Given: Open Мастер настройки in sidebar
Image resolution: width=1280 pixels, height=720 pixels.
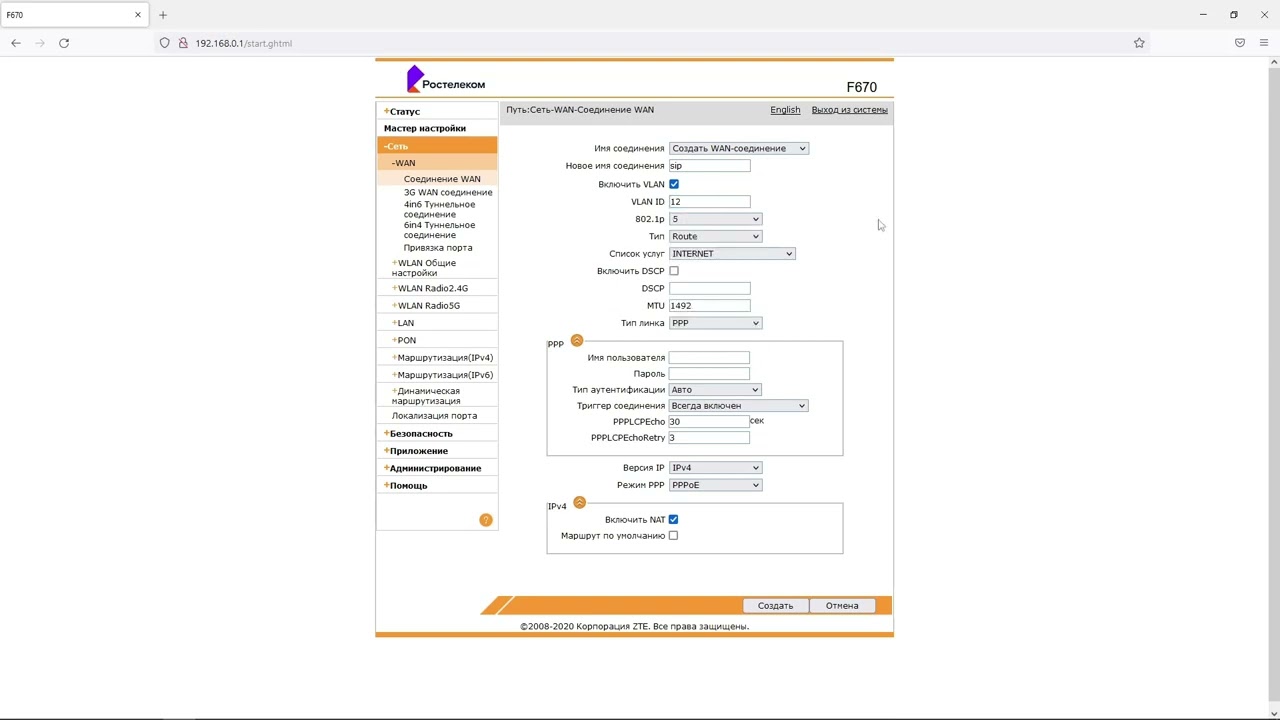Looking at the screenshot, I should tap(425, 129).
